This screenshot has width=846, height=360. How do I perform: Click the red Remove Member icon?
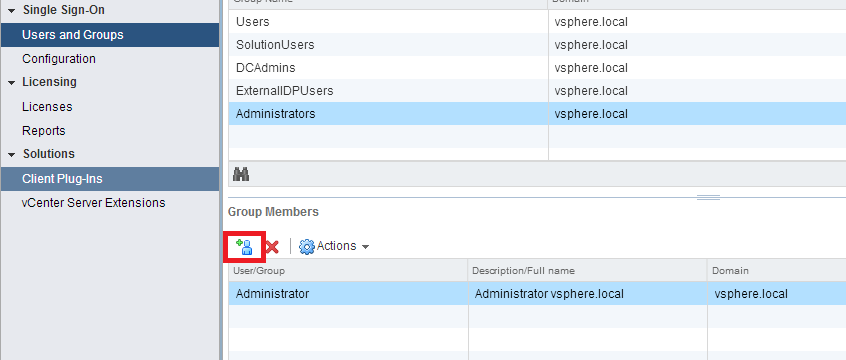click(x=272, y=247)
